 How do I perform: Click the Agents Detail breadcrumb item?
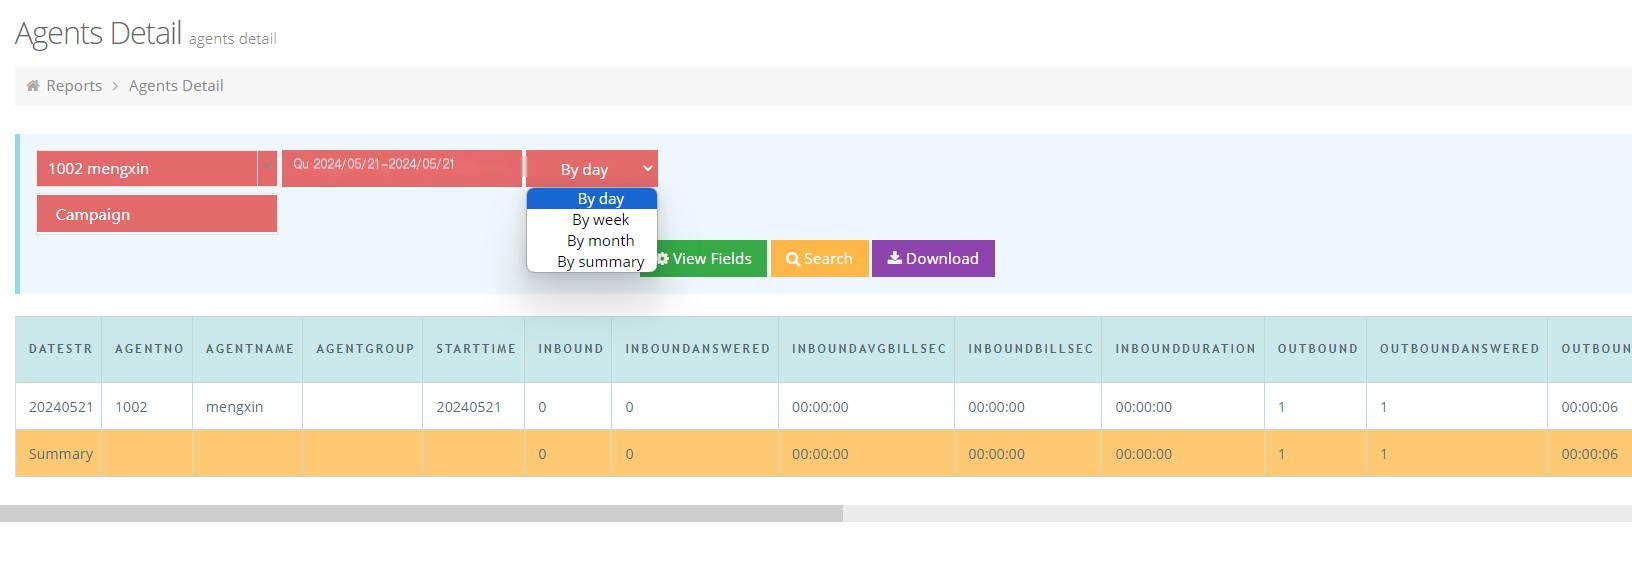tap(176, 86)
